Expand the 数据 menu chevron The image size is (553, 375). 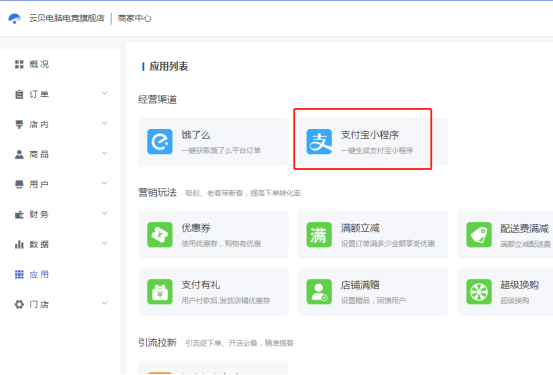(105, 243)
